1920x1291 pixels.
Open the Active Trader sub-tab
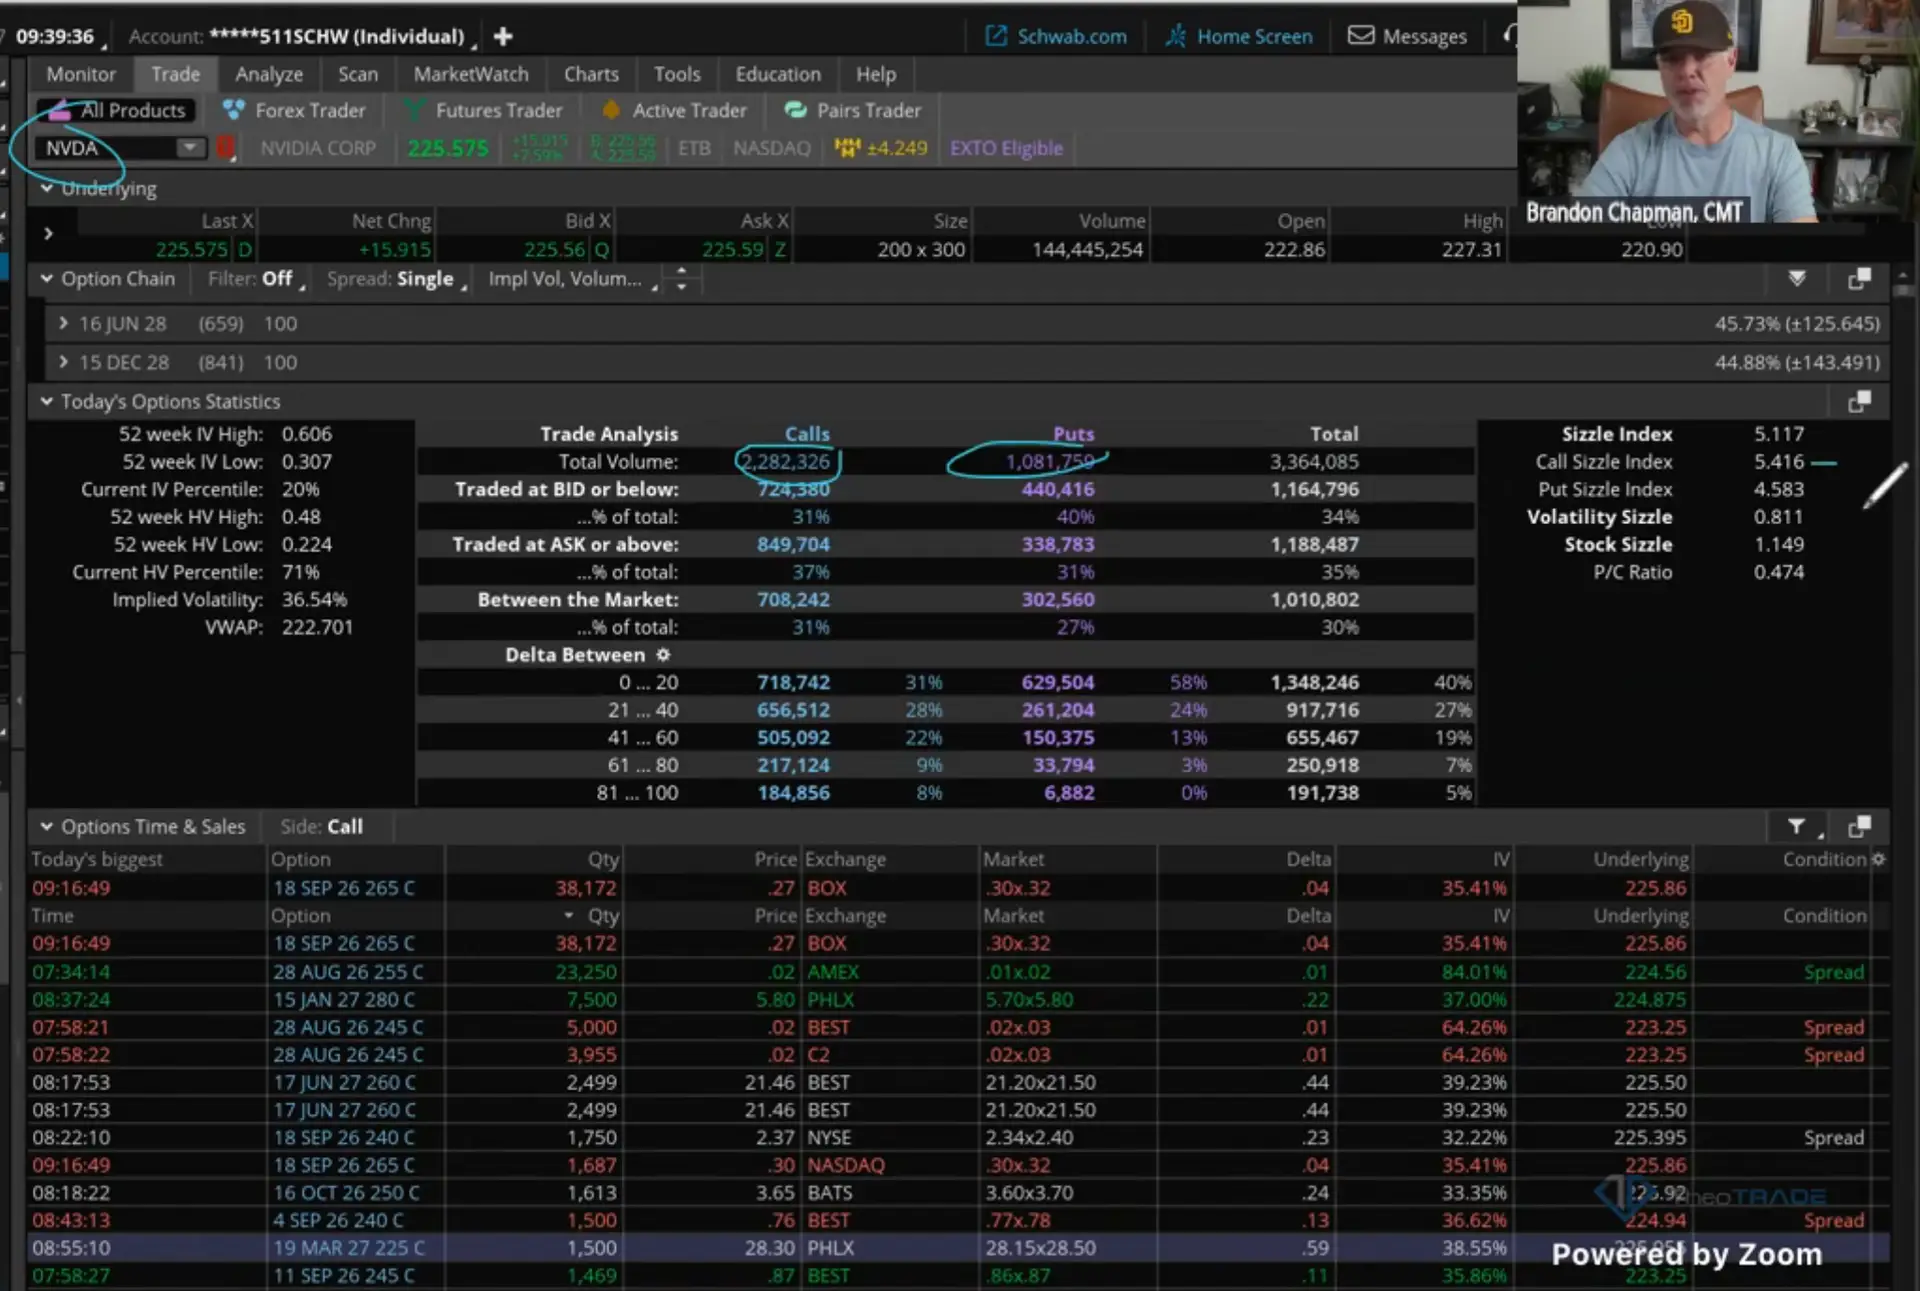tap(674, 110)
